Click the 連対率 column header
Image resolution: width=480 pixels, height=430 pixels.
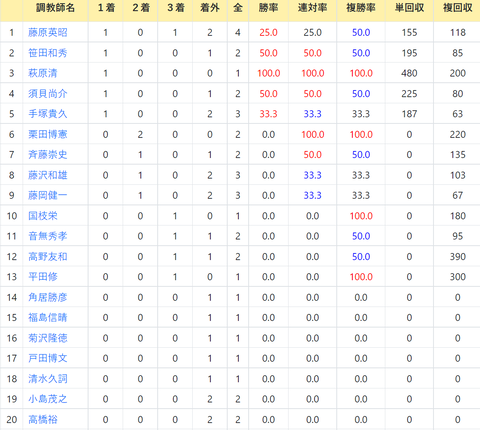312,8
